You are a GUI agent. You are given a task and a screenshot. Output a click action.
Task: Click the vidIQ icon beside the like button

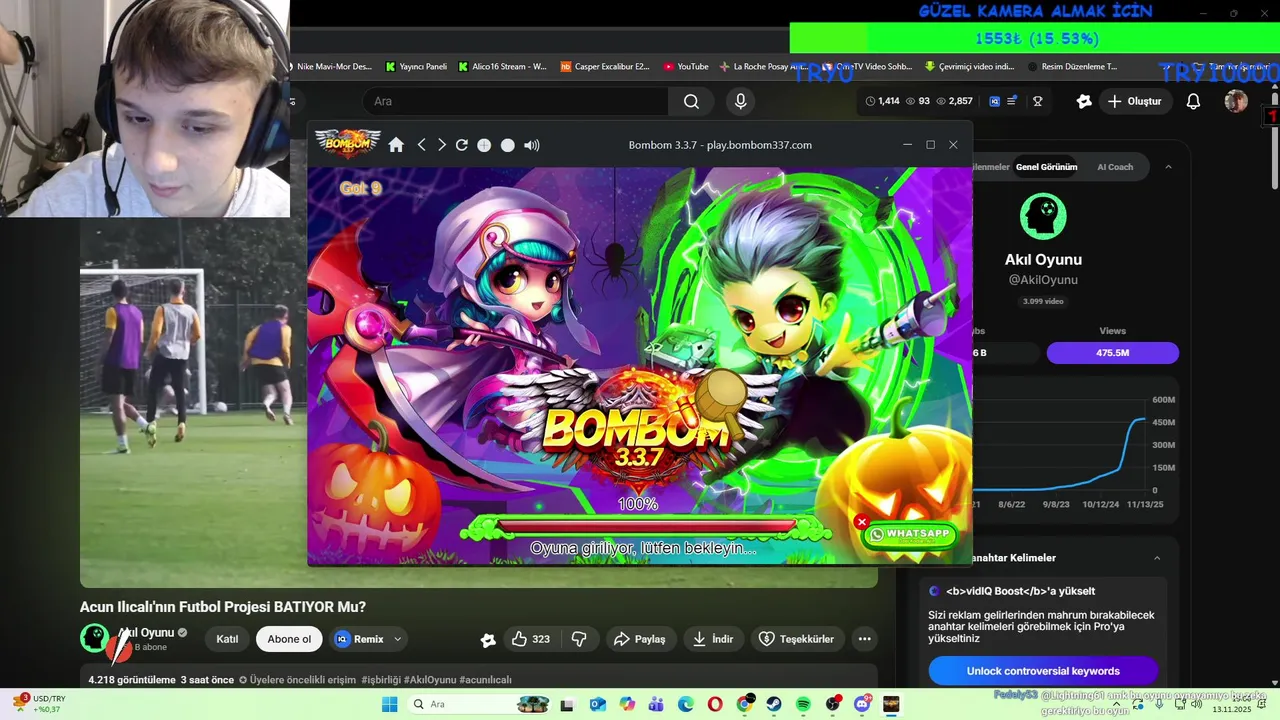point(488,640)
